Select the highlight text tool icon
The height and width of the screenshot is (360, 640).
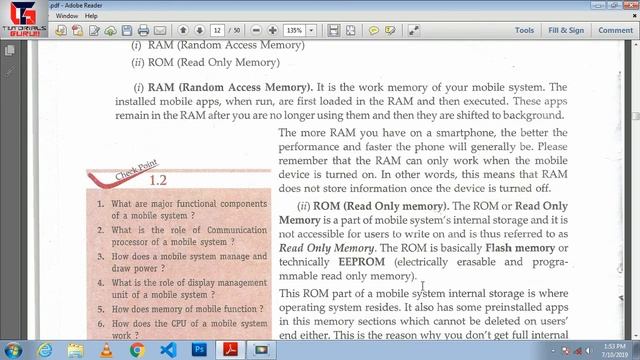tap(390, 31)
